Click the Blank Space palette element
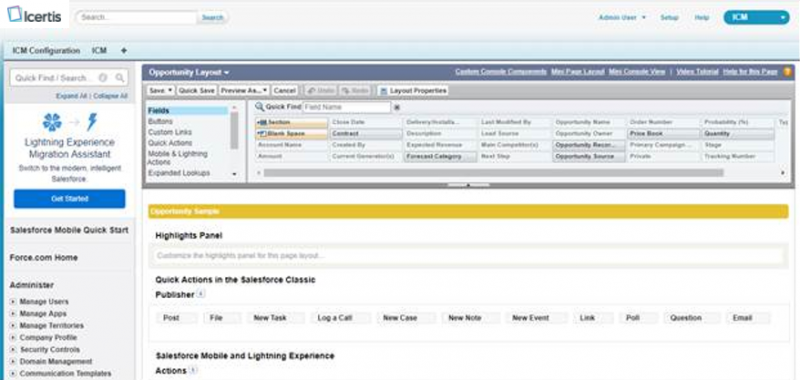Screen dimensions: 800x380 pos(291,134)
